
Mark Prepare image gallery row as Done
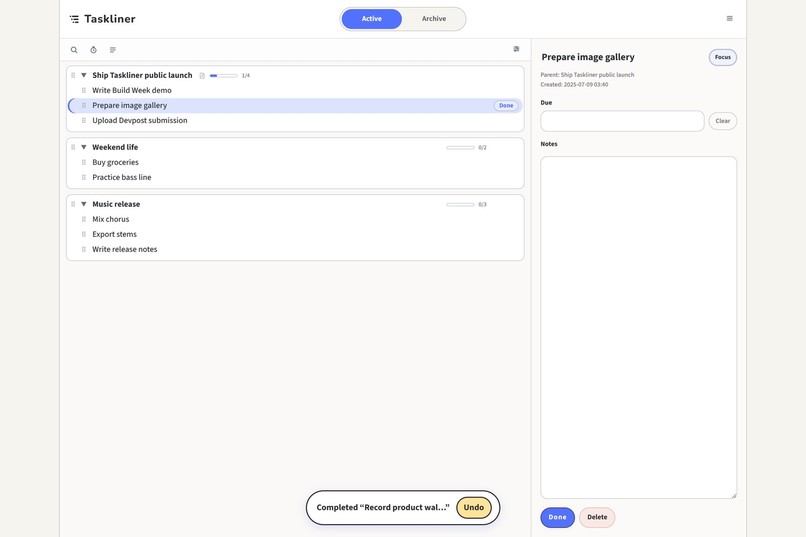coord(506,105)
